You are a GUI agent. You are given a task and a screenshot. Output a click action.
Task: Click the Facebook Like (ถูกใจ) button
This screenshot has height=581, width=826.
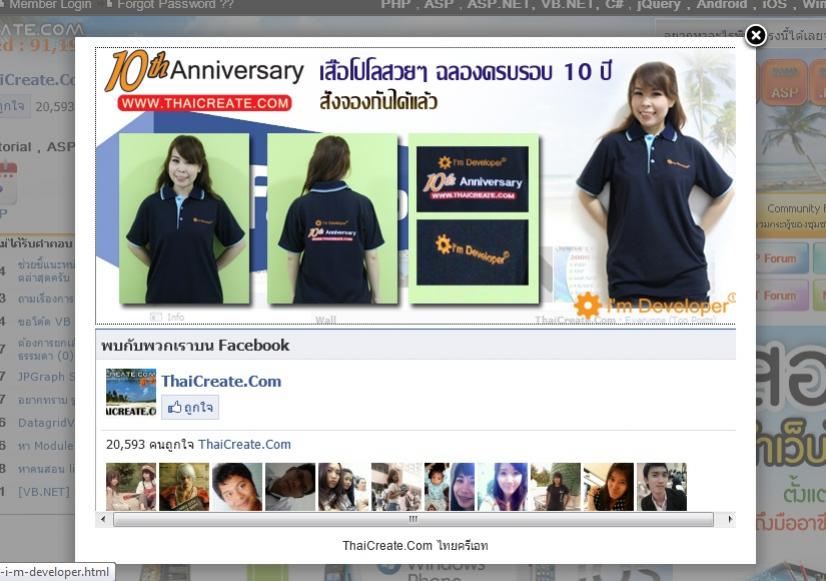pyautogui.click(x=190, y=407)
